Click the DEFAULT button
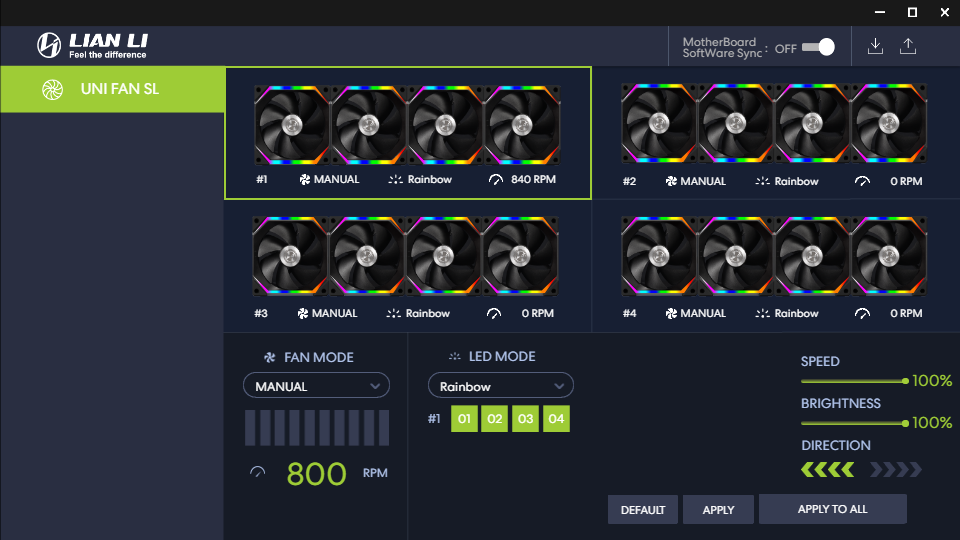960x540 pixels. tap(643, 509)
